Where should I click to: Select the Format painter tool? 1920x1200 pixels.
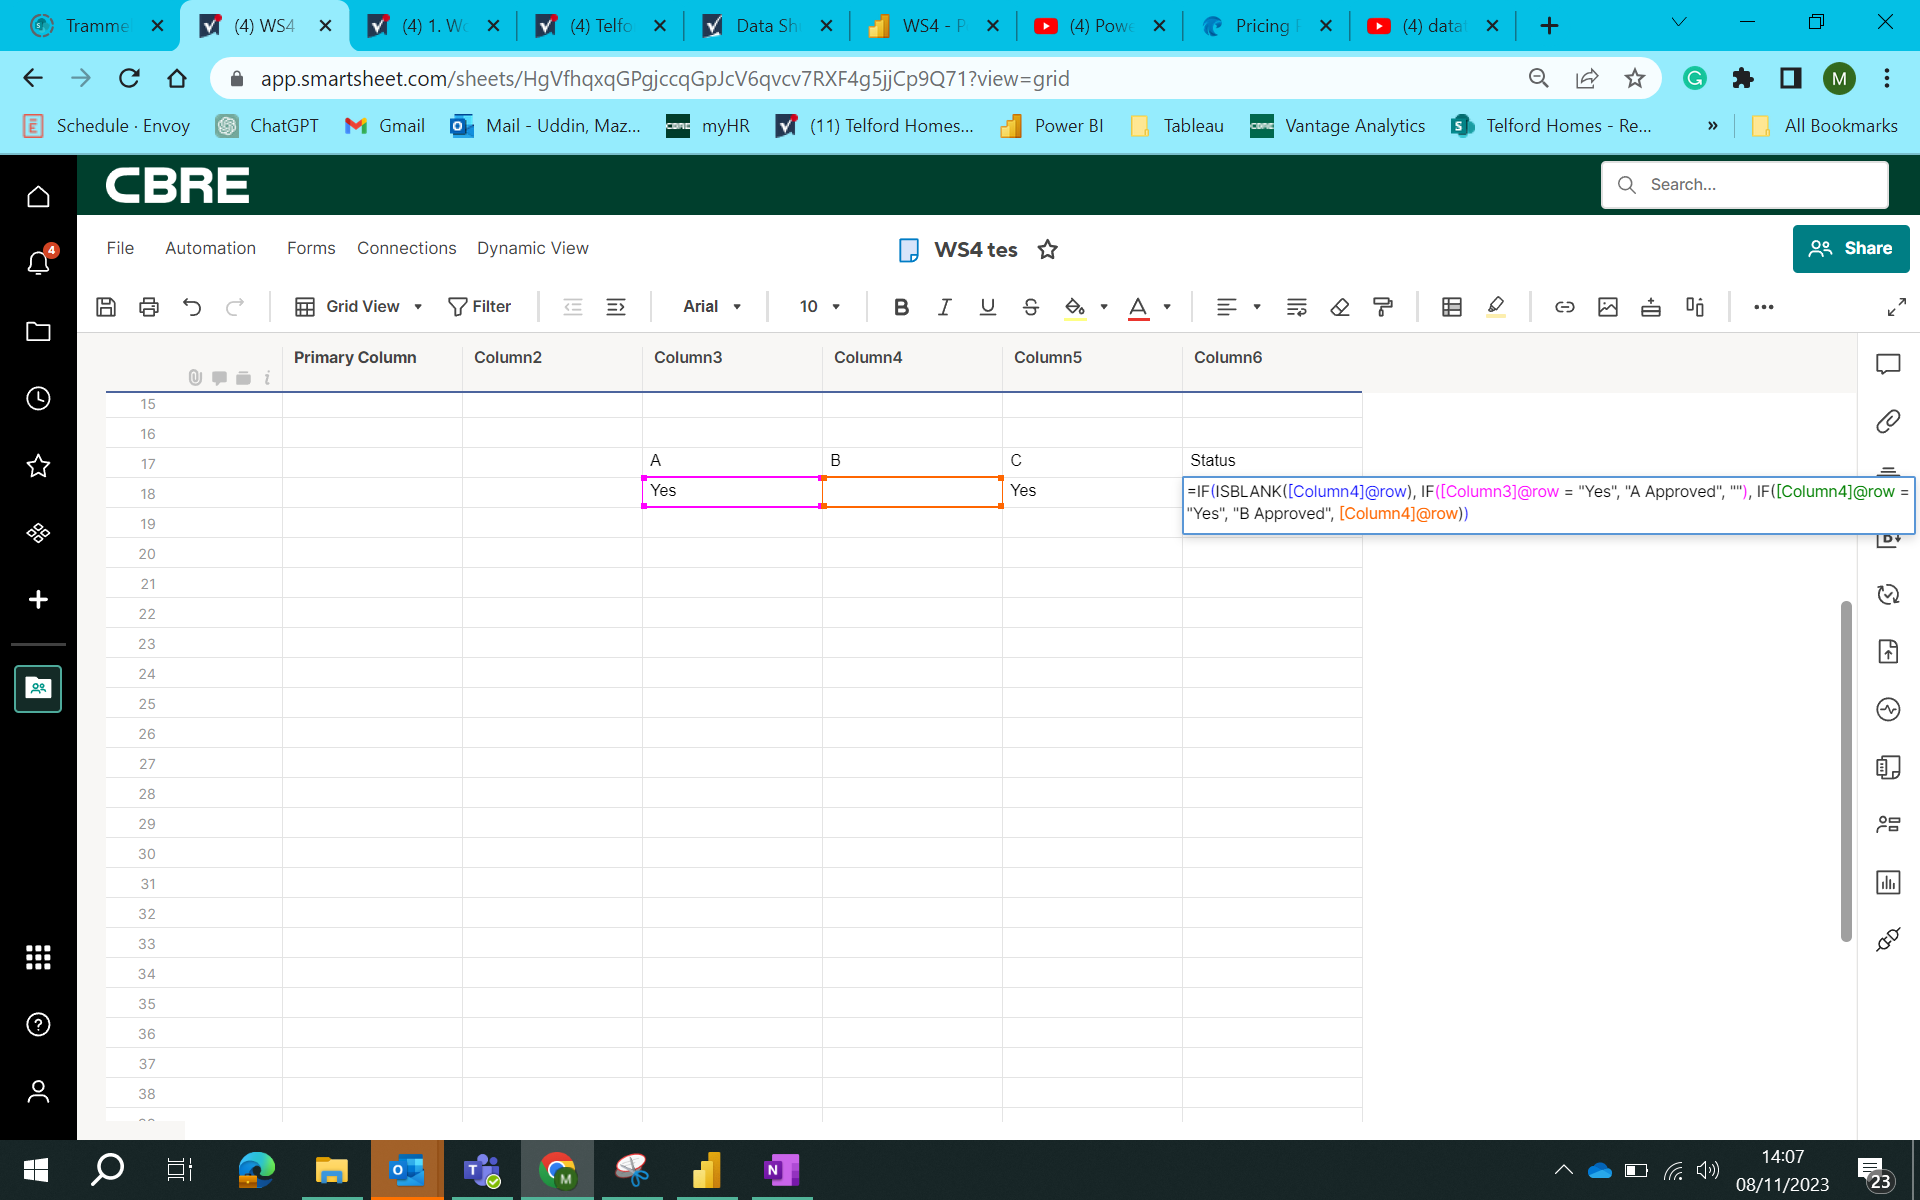1383,307
